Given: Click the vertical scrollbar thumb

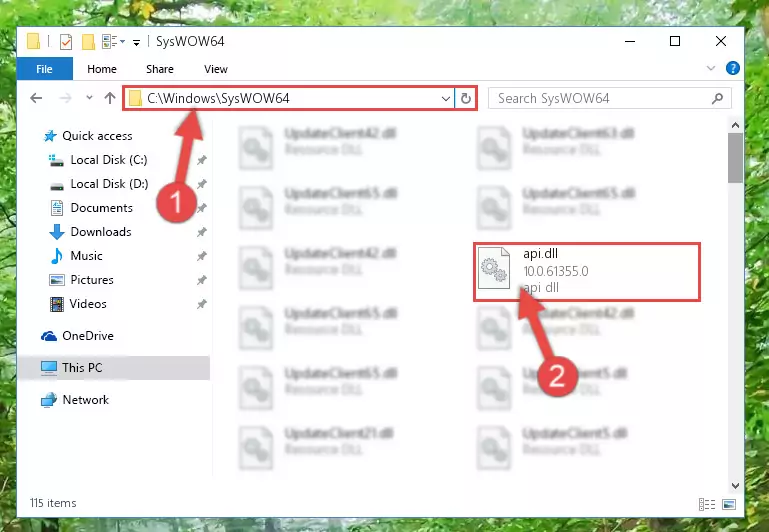Looking at the screenshot, I should point(735,158).
